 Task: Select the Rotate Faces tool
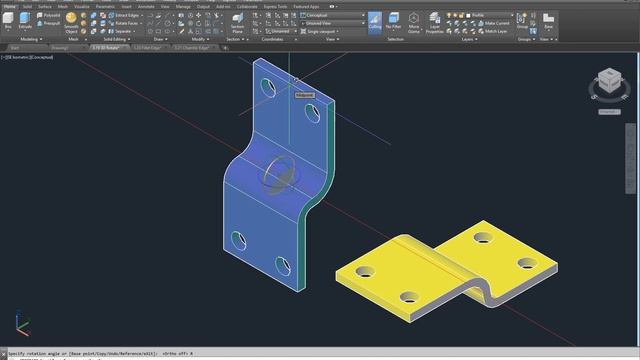tap(123, 23)
